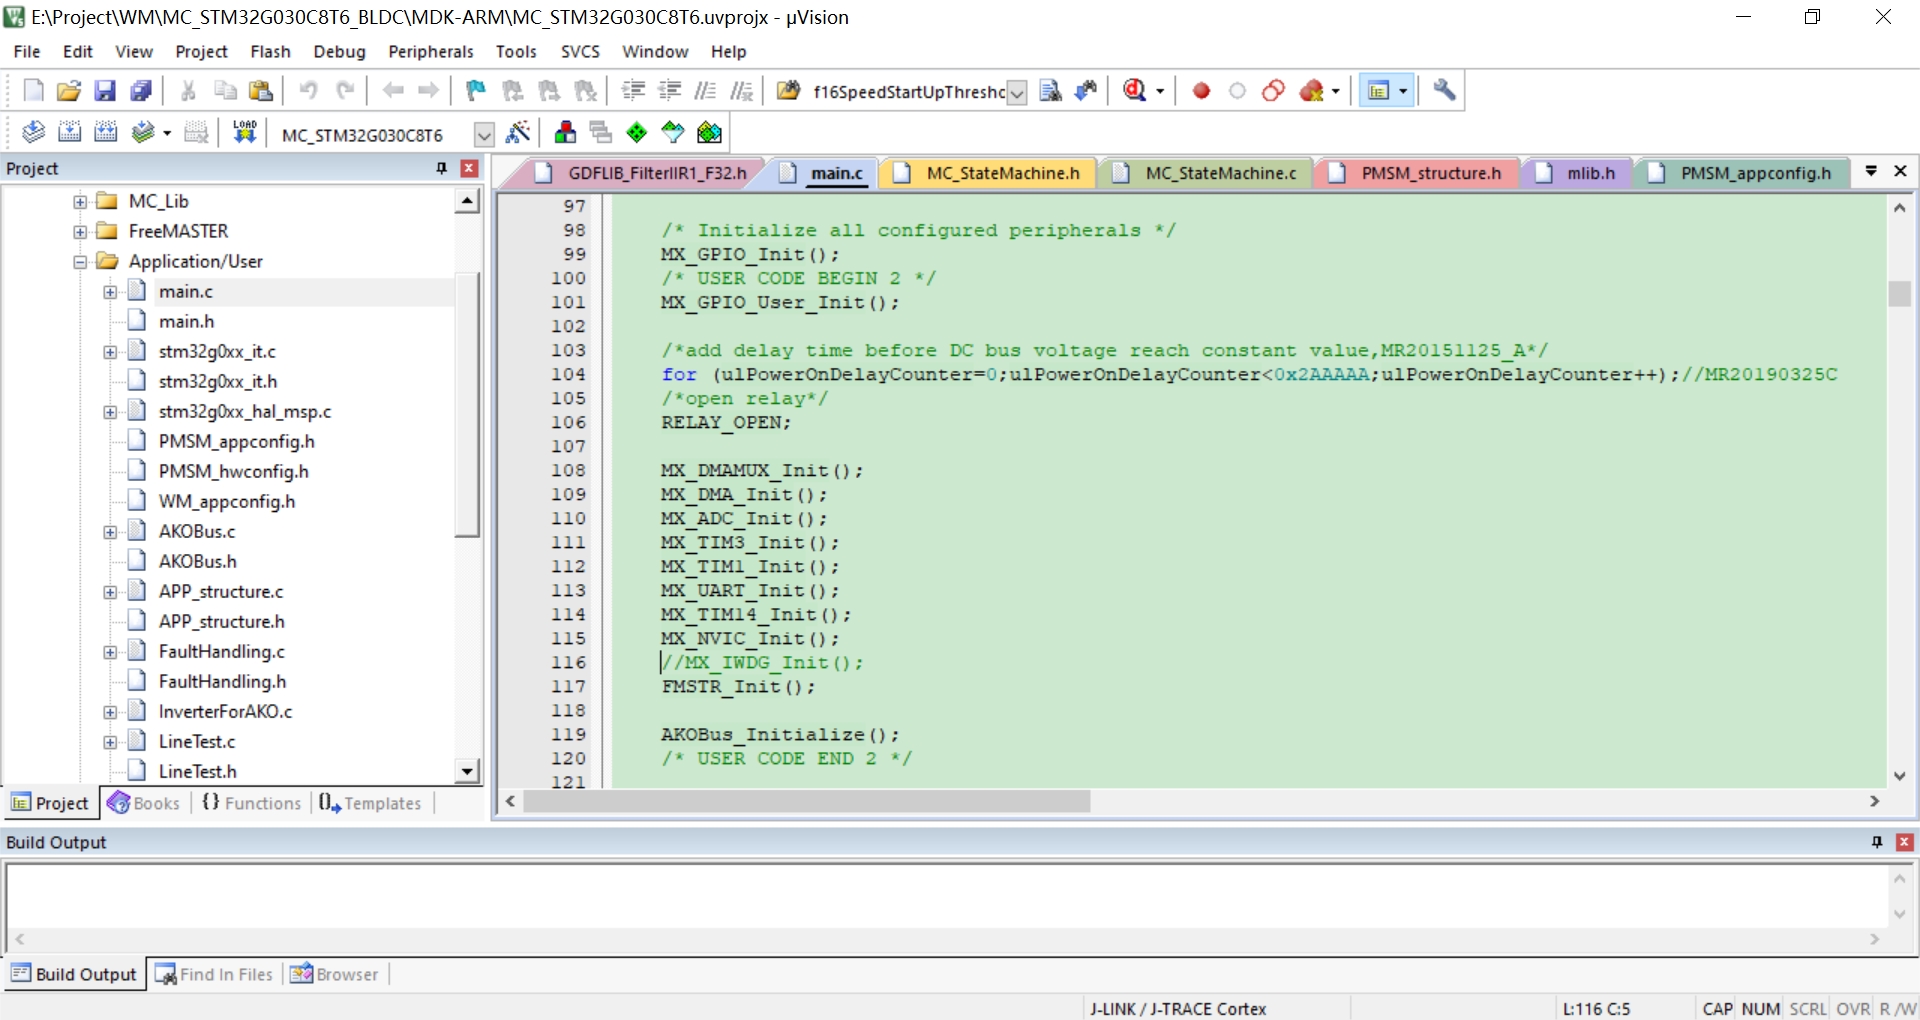The width and height of the screenshot is (1920, 1020).
Task: Select PMSM_hwconfig.h in project tree
Action: pyautogui.click(x=233, y=471)
